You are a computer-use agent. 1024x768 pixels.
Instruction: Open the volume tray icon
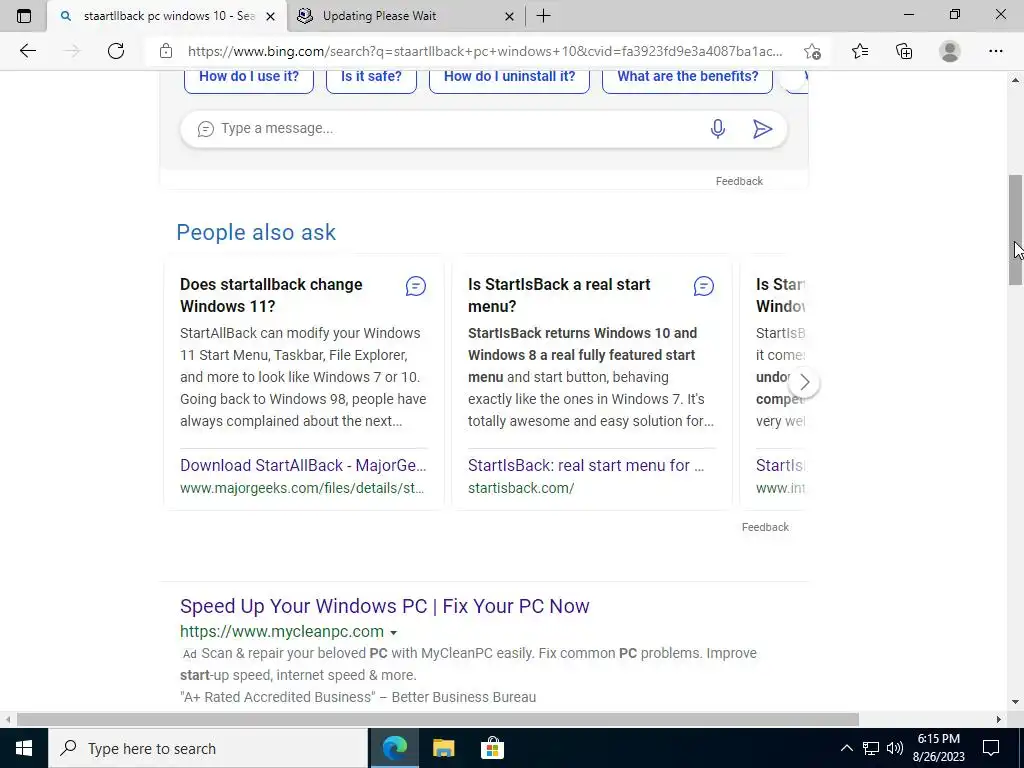coord(895,748)
